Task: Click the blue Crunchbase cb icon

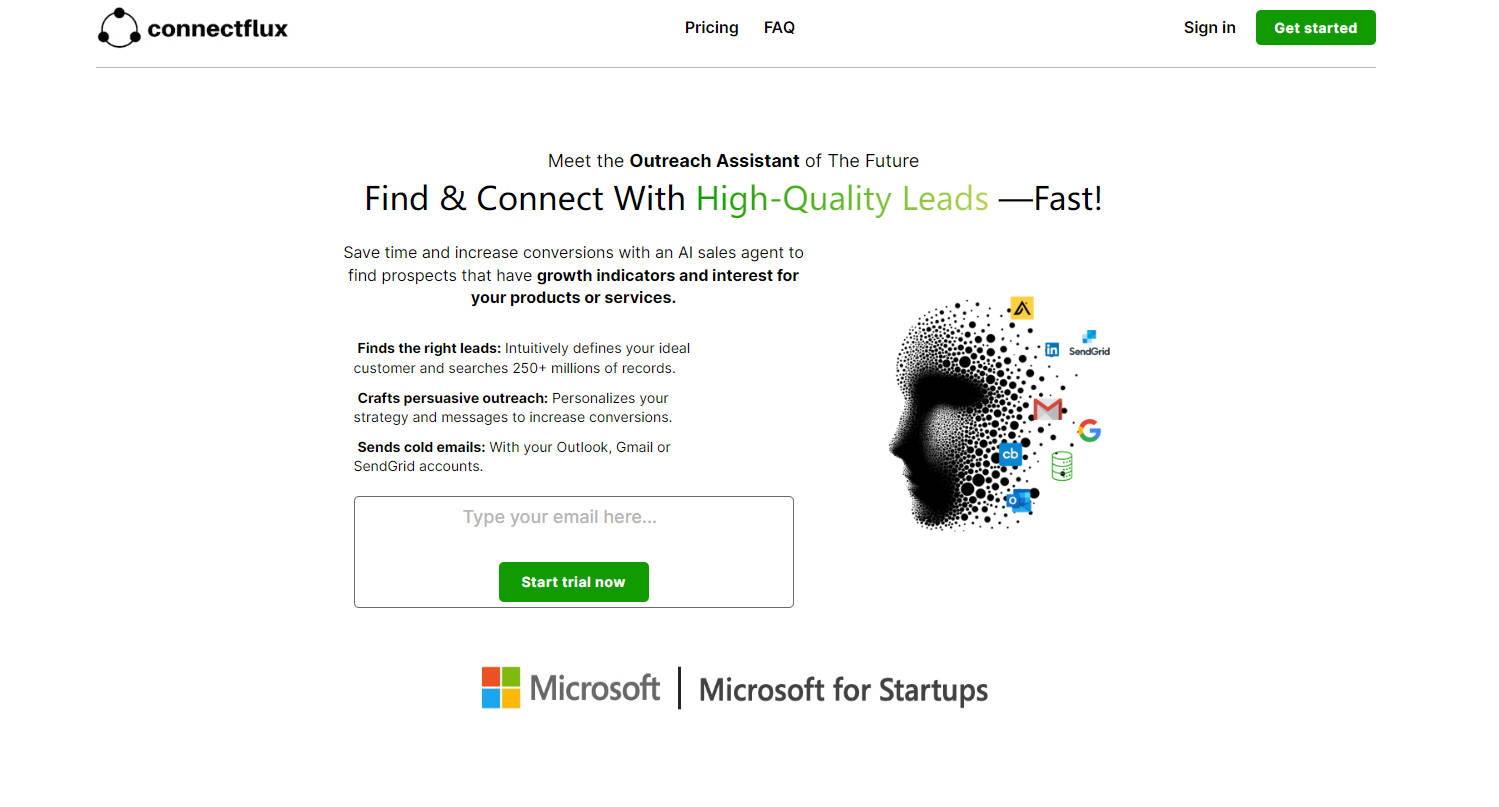Action: pyautogui.click(x=1010, y=454)
